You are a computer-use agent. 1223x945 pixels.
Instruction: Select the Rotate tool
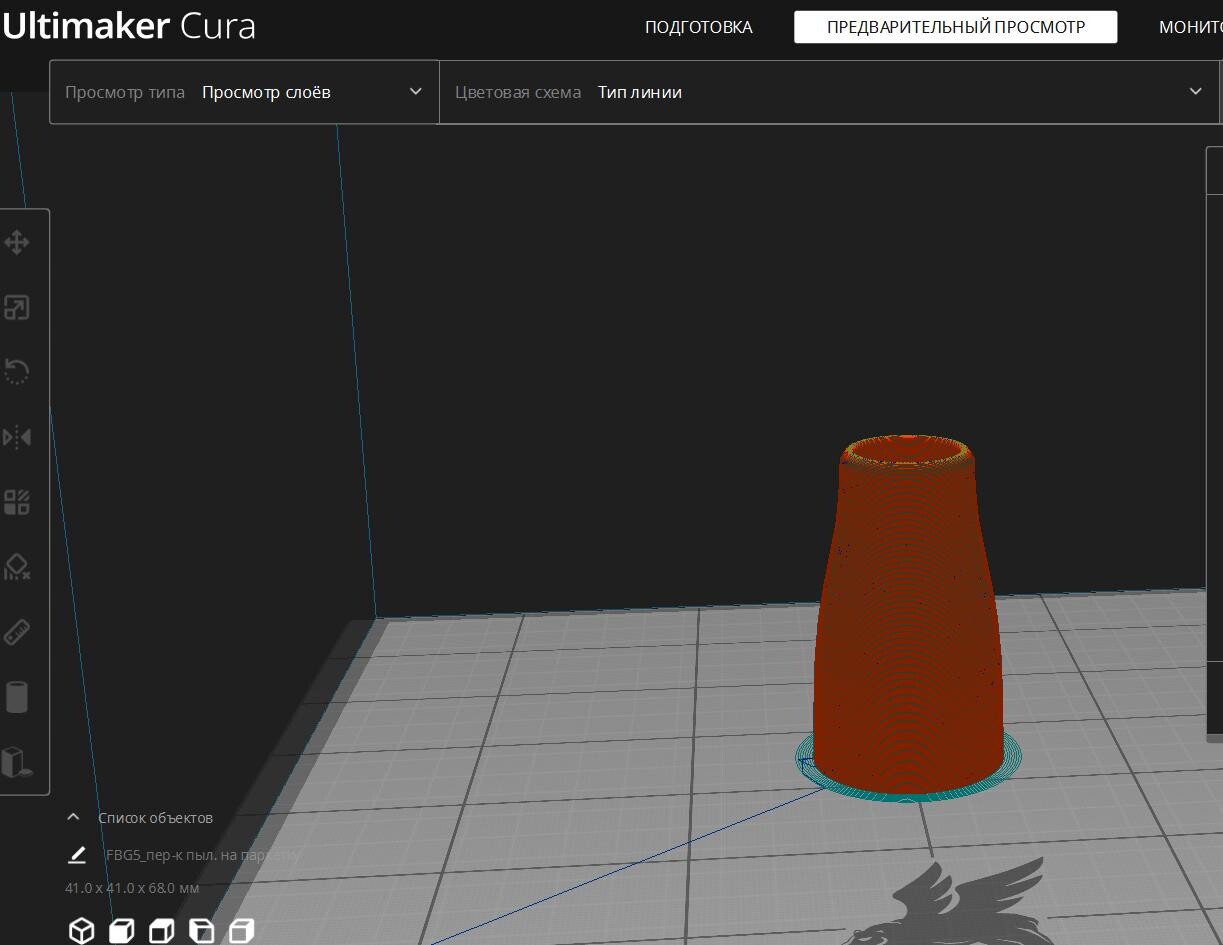coord(17,372)
